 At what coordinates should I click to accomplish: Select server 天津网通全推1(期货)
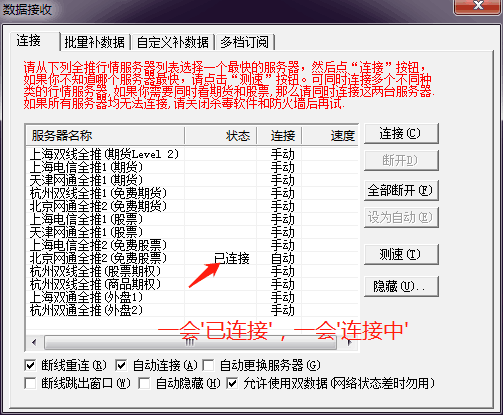(x=86, y=180)
